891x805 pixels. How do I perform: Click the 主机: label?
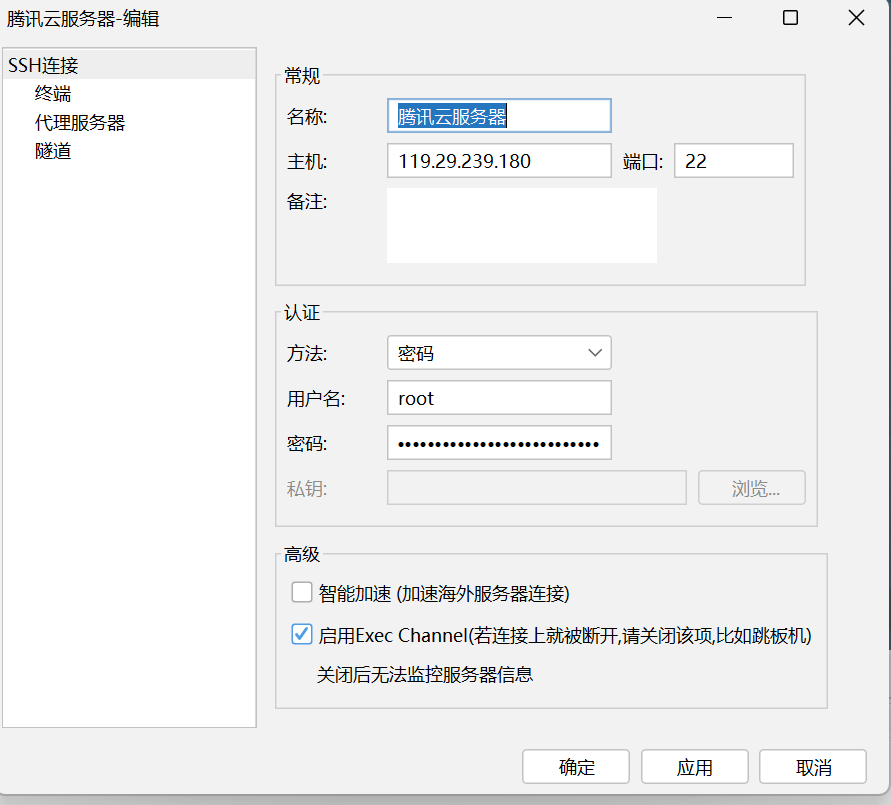tap(307, 162)
